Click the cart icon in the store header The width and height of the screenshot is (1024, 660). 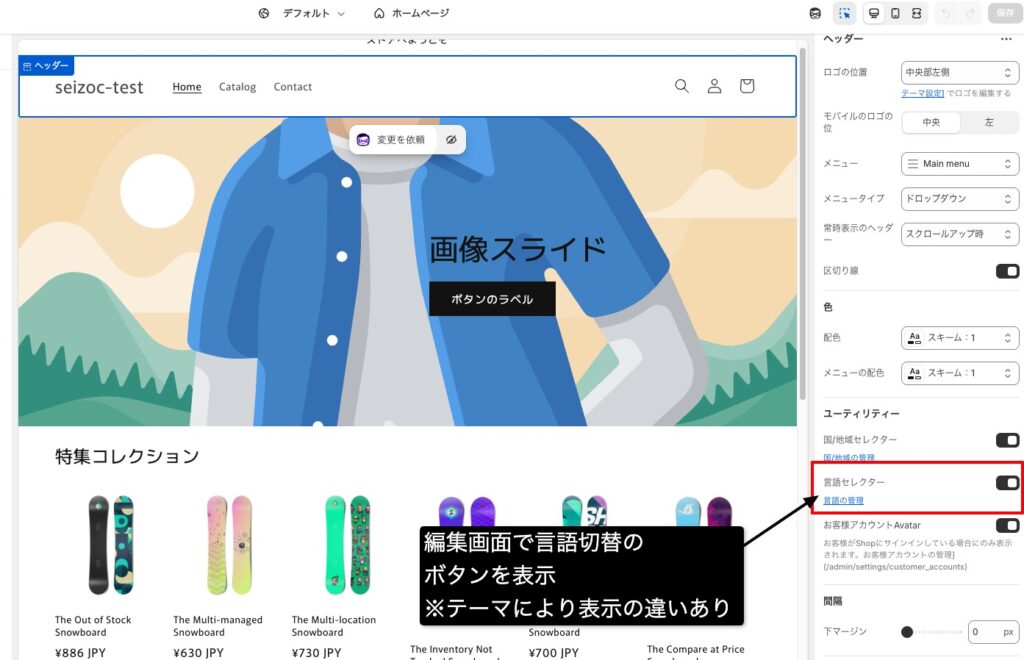[747, 86]
